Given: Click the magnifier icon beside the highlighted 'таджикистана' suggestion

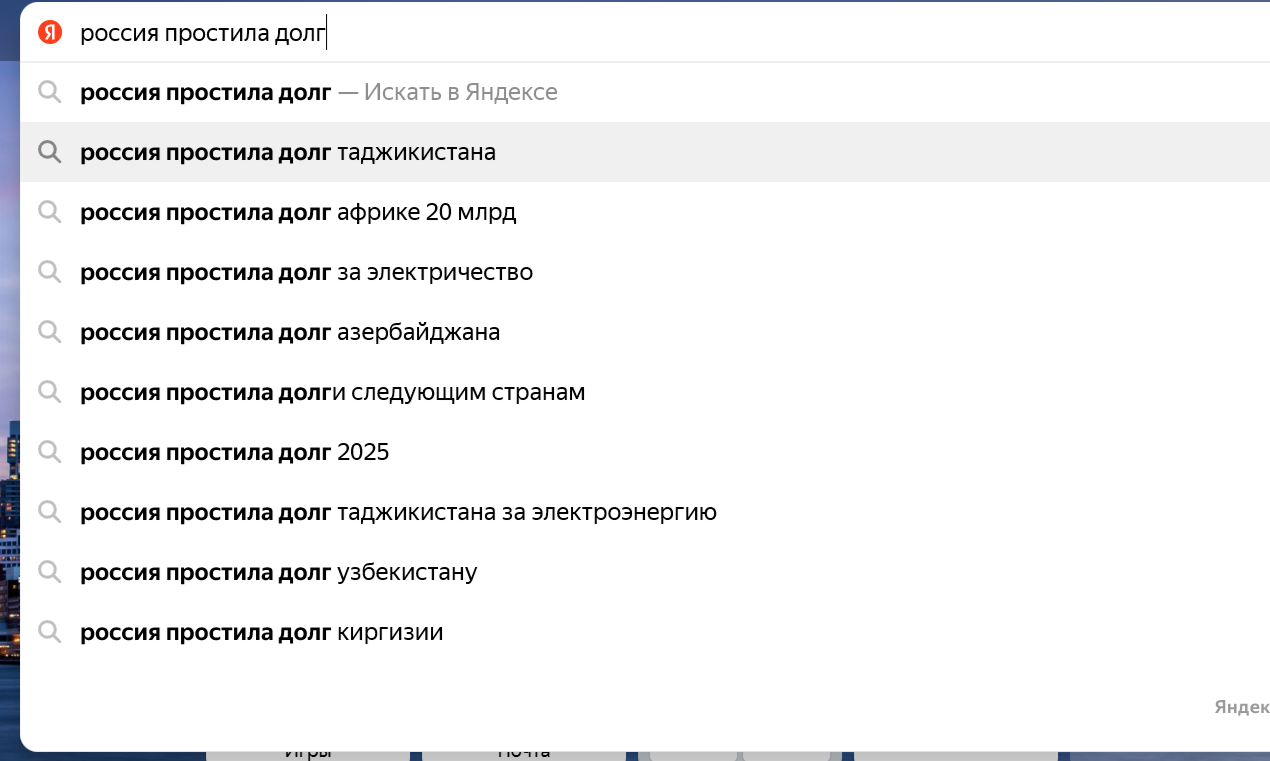Looking at the screenshot, I should (x=50, y=152).
